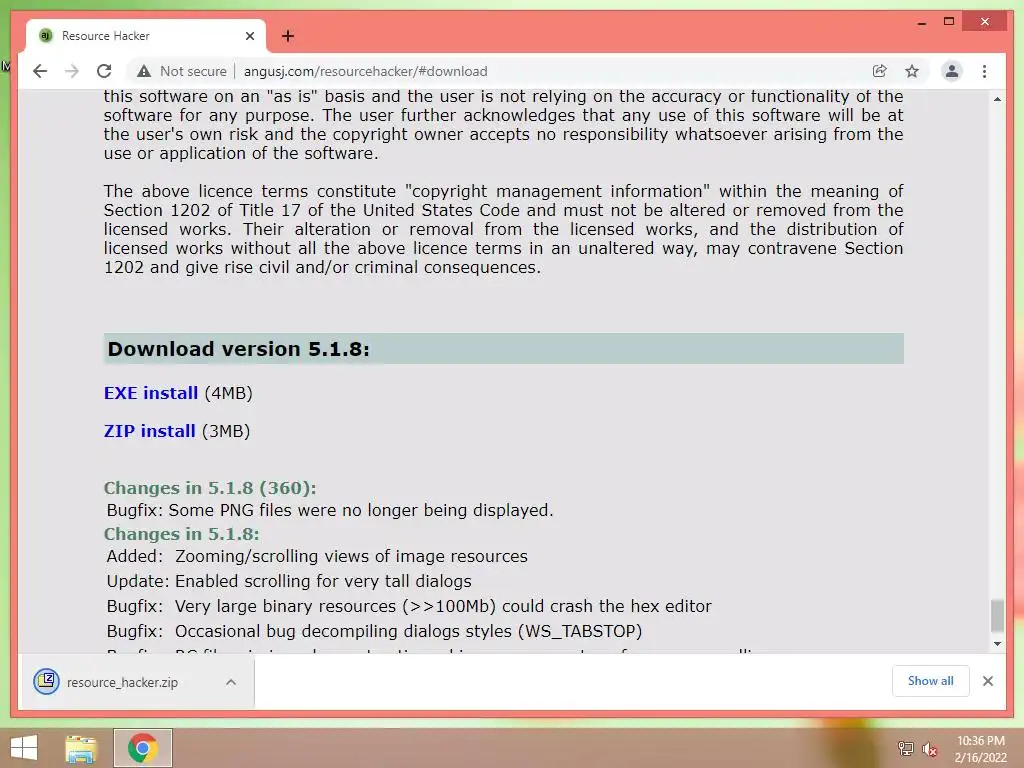Click the address bar URL
Screen dimensions: 1024x768
tap(366, 71)
